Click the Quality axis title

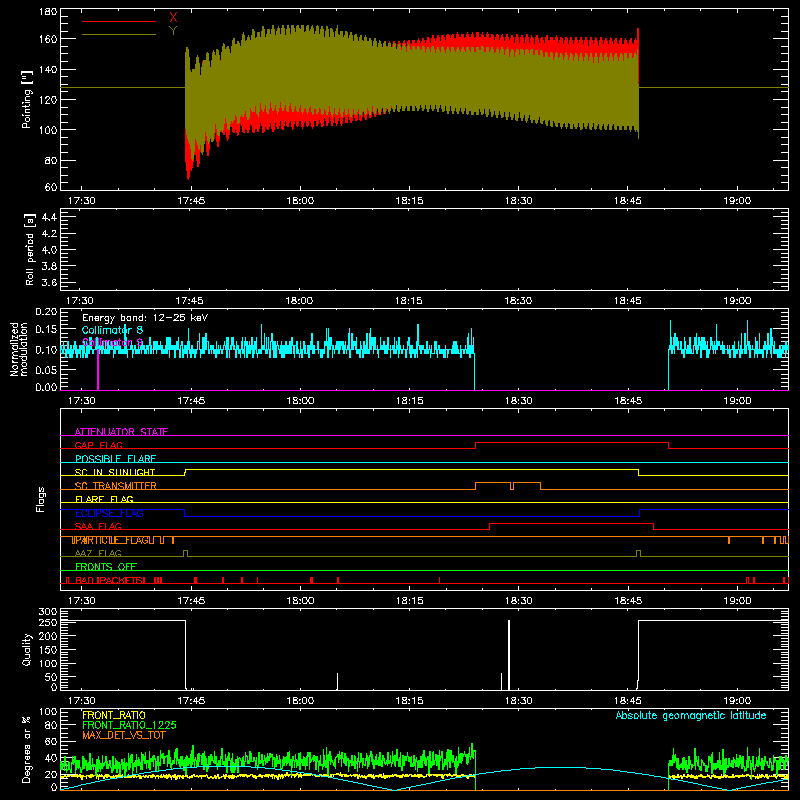pos(27,649)
